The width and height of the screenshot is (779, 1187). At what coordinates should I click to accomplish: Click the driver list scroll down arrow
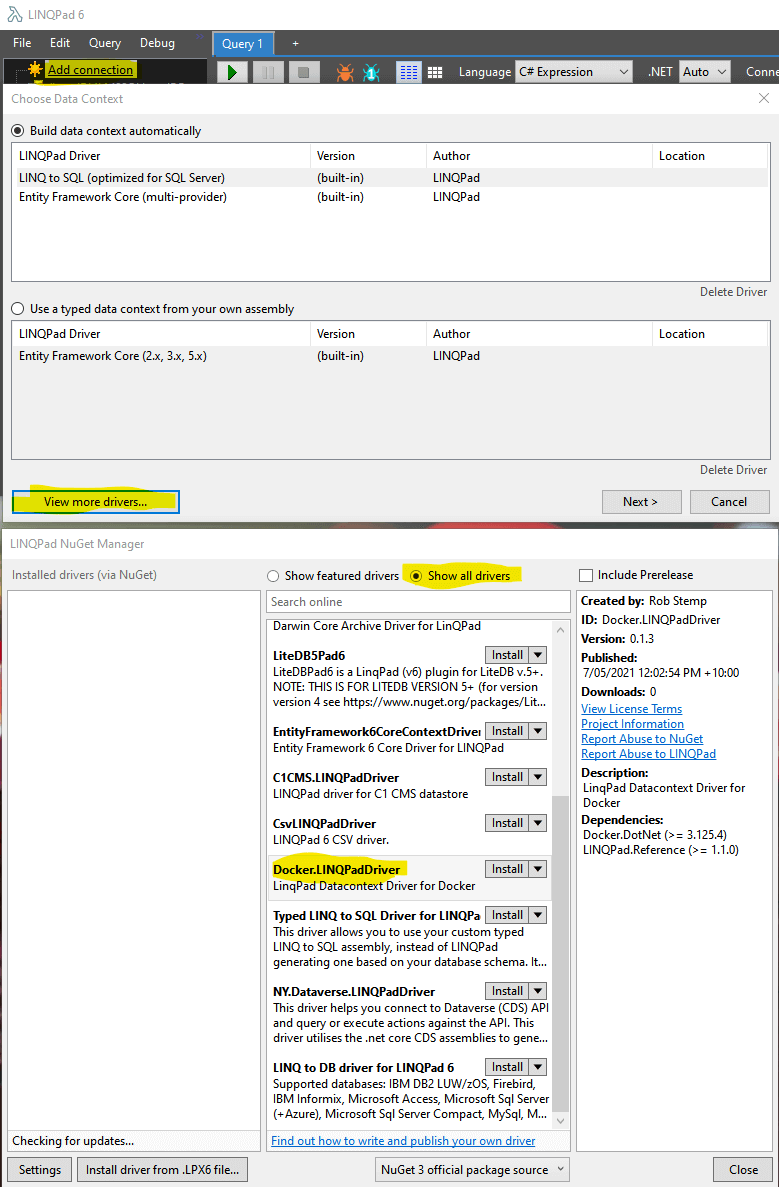(x=560, y=1120)
